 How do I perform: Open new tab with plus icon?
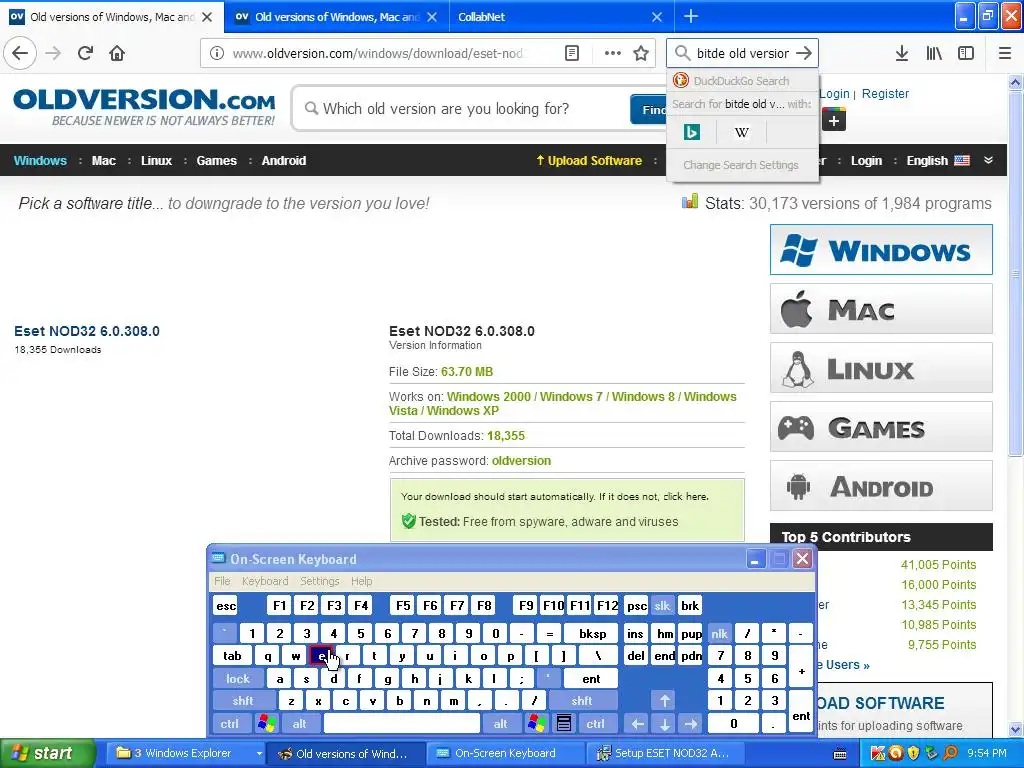pyautogui.click(x=691, y=16)
